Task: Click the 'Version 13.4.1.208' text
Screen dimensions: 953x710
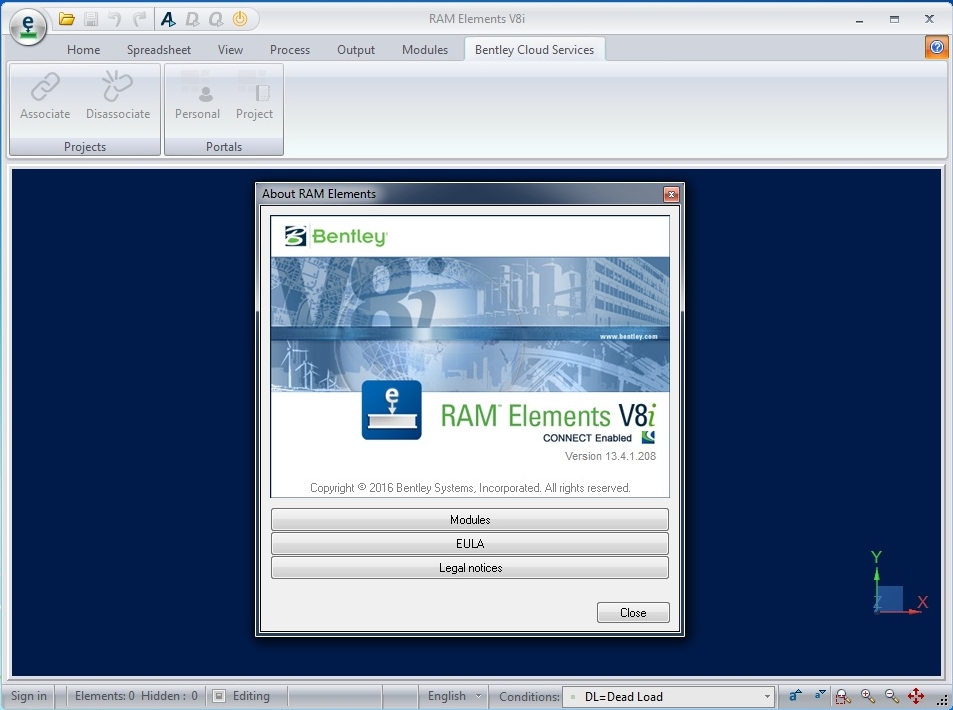Action: (610, 456)
